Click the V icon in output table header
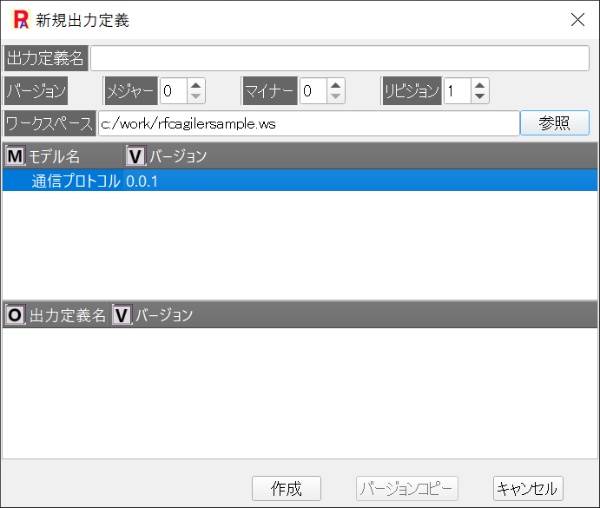The height and width of the screenshot is (508, 600). (122, 315)
